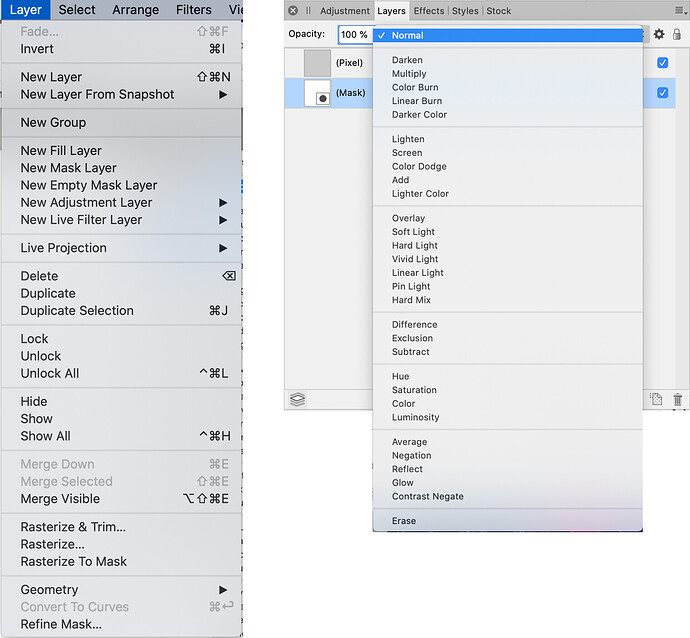Switch to the Stock tab
The image size is (690, 638).
click(x=499, y=11)
